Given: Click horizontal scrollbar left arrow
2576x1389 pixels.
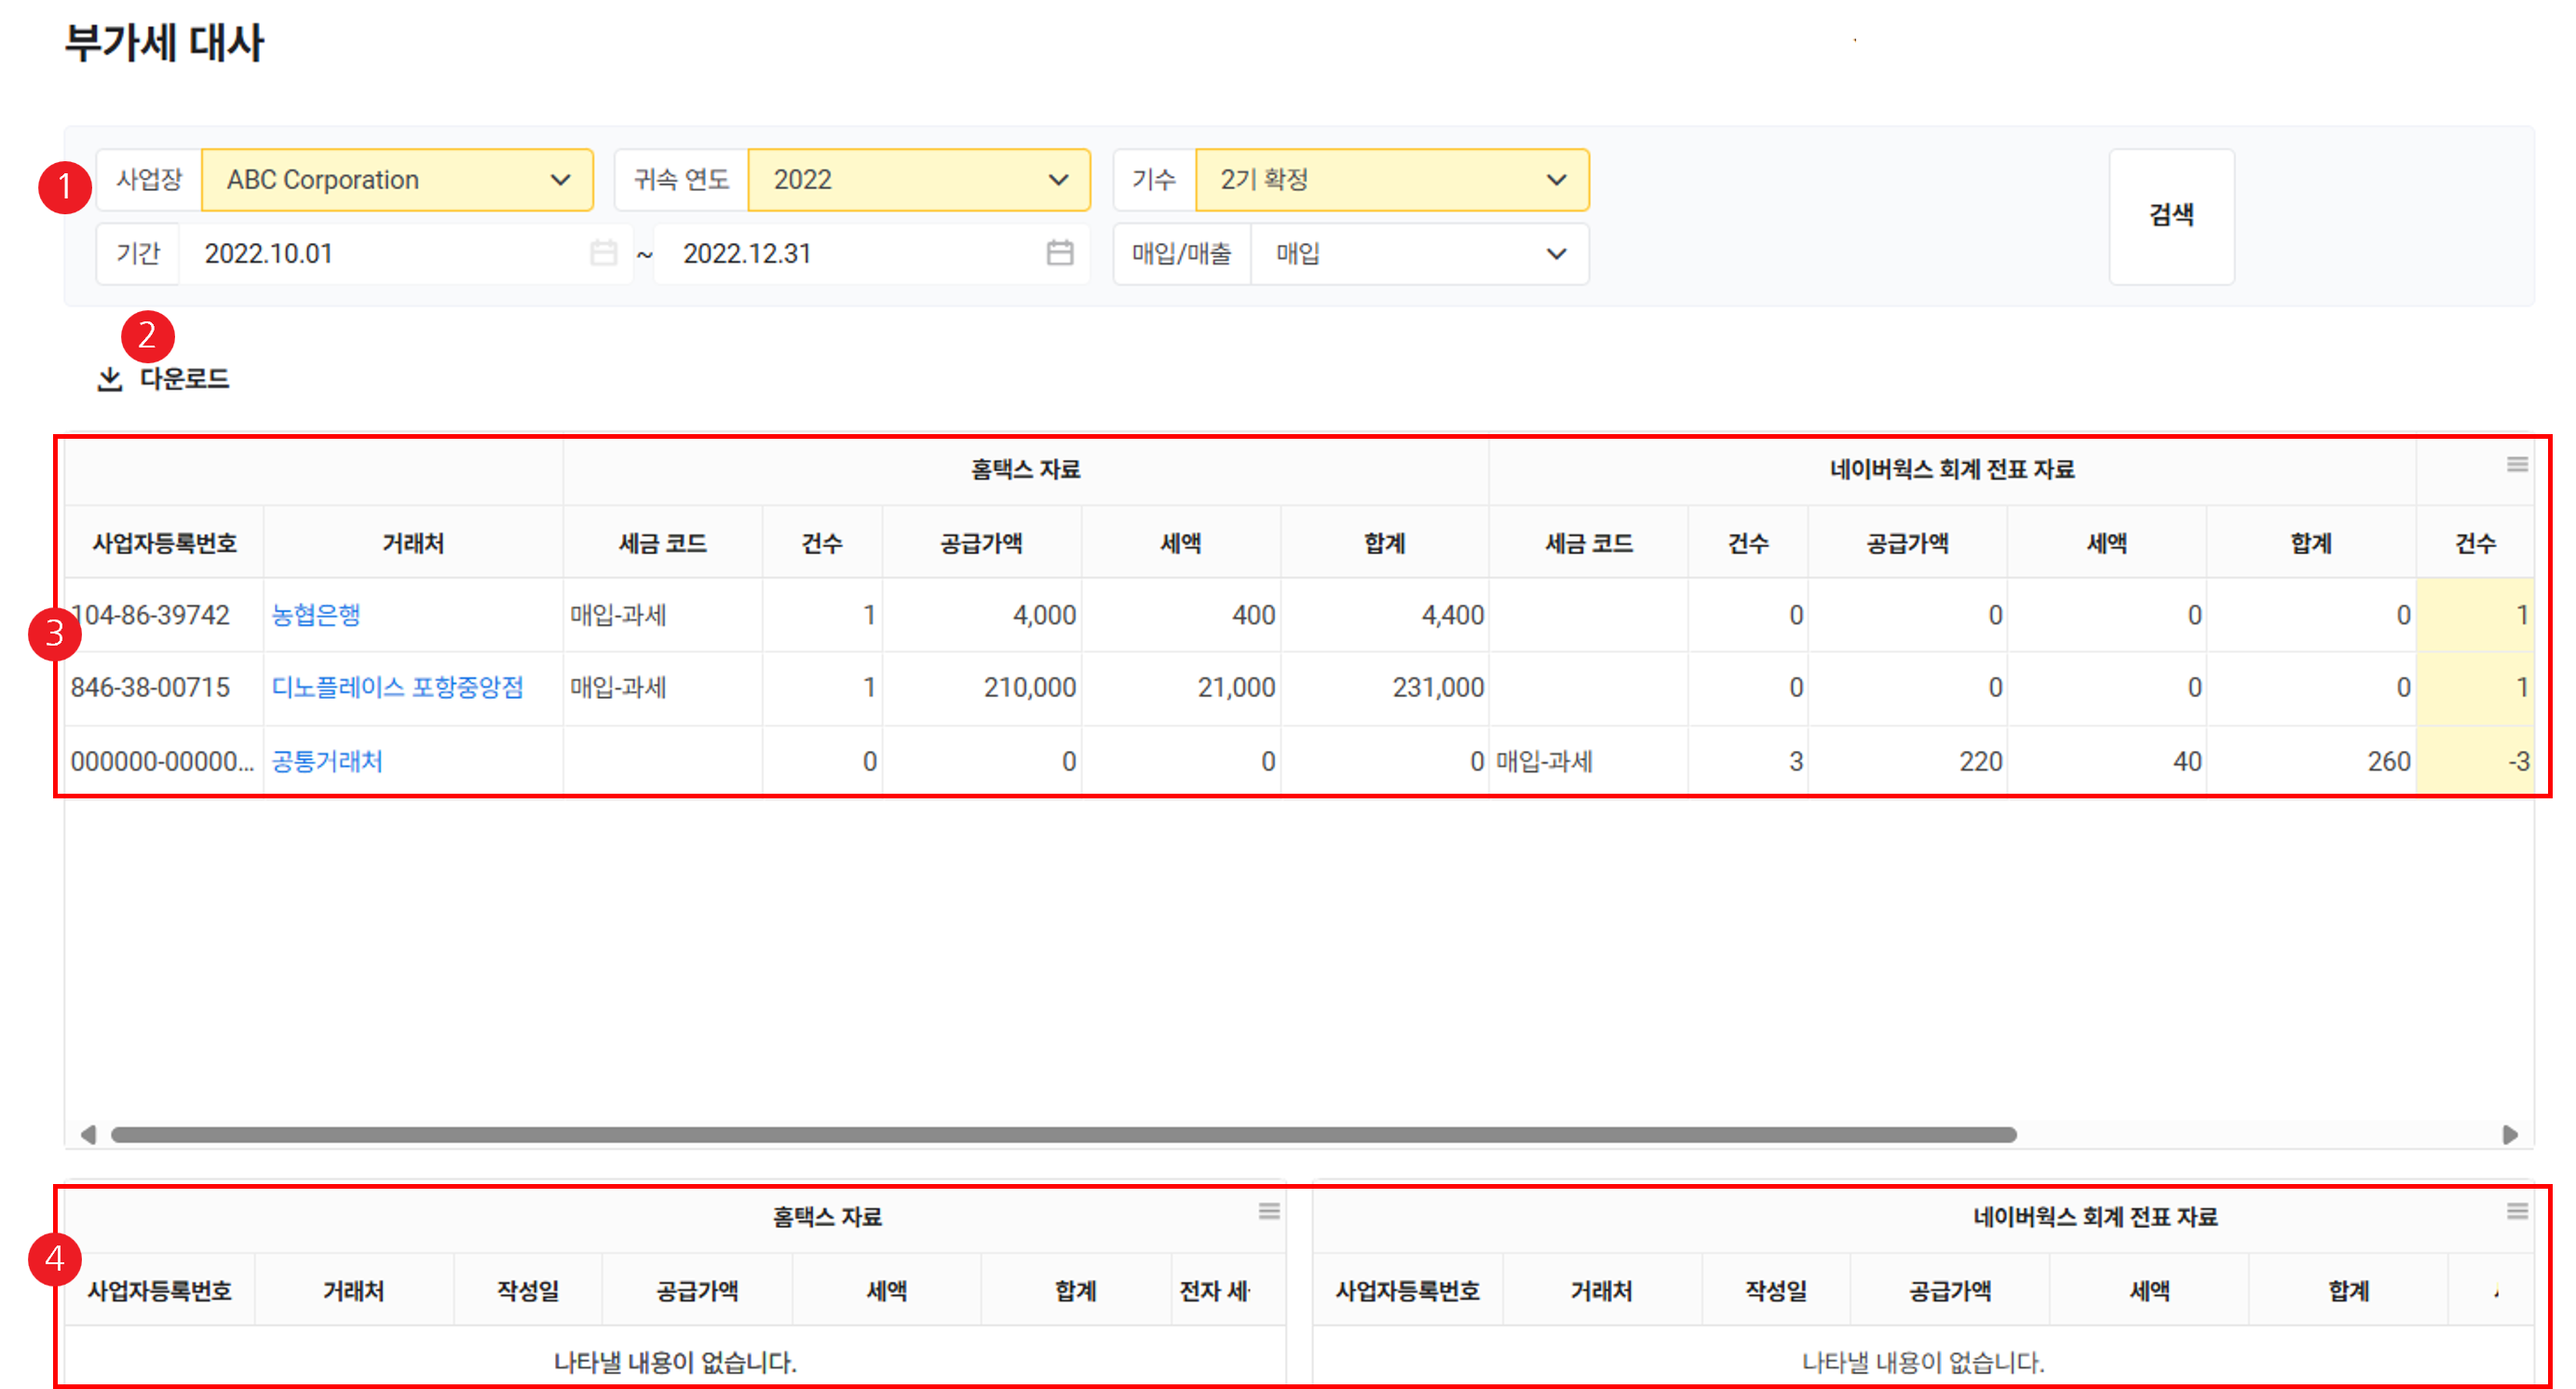Looking at the screenshot, I should coord(88,1134).
